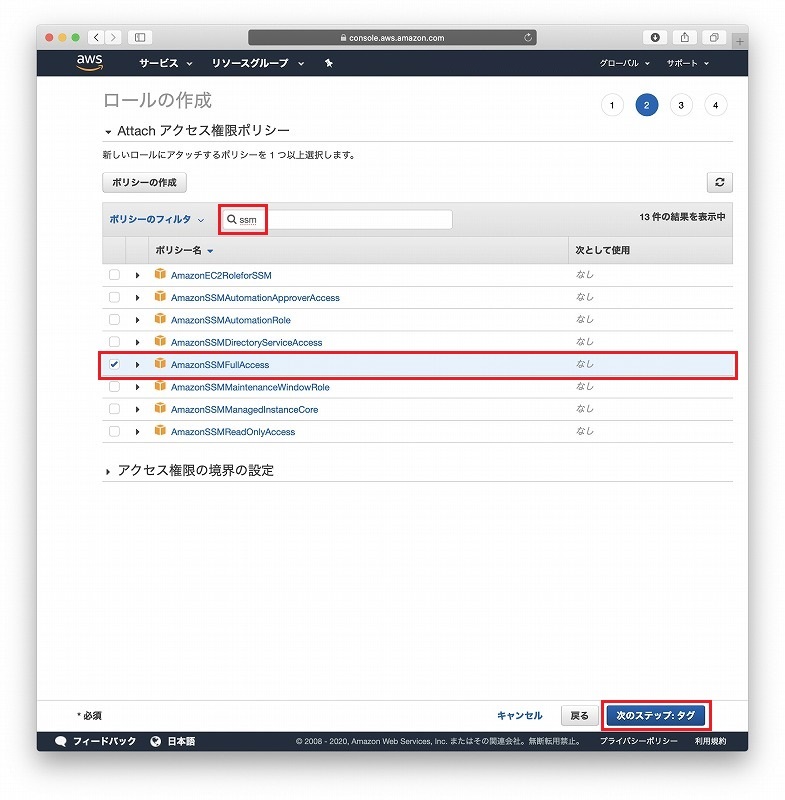Open the ポリシーのフィルタ dropdown

(157, 219)
